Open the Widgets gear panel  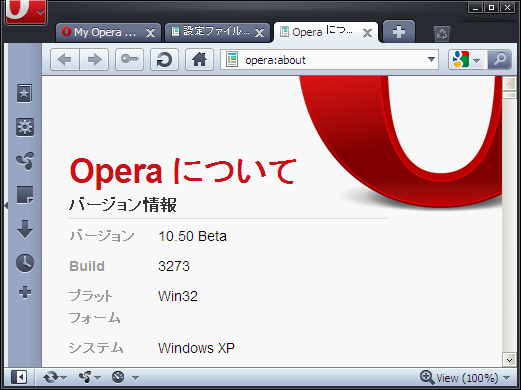click(25, 127)
